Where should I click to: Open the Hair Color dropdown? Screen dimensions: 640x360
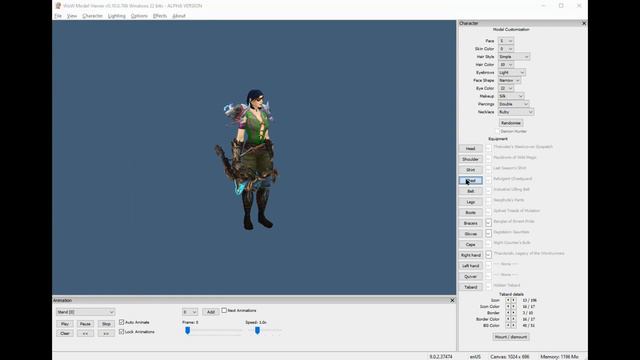click(x=506, y=64)
